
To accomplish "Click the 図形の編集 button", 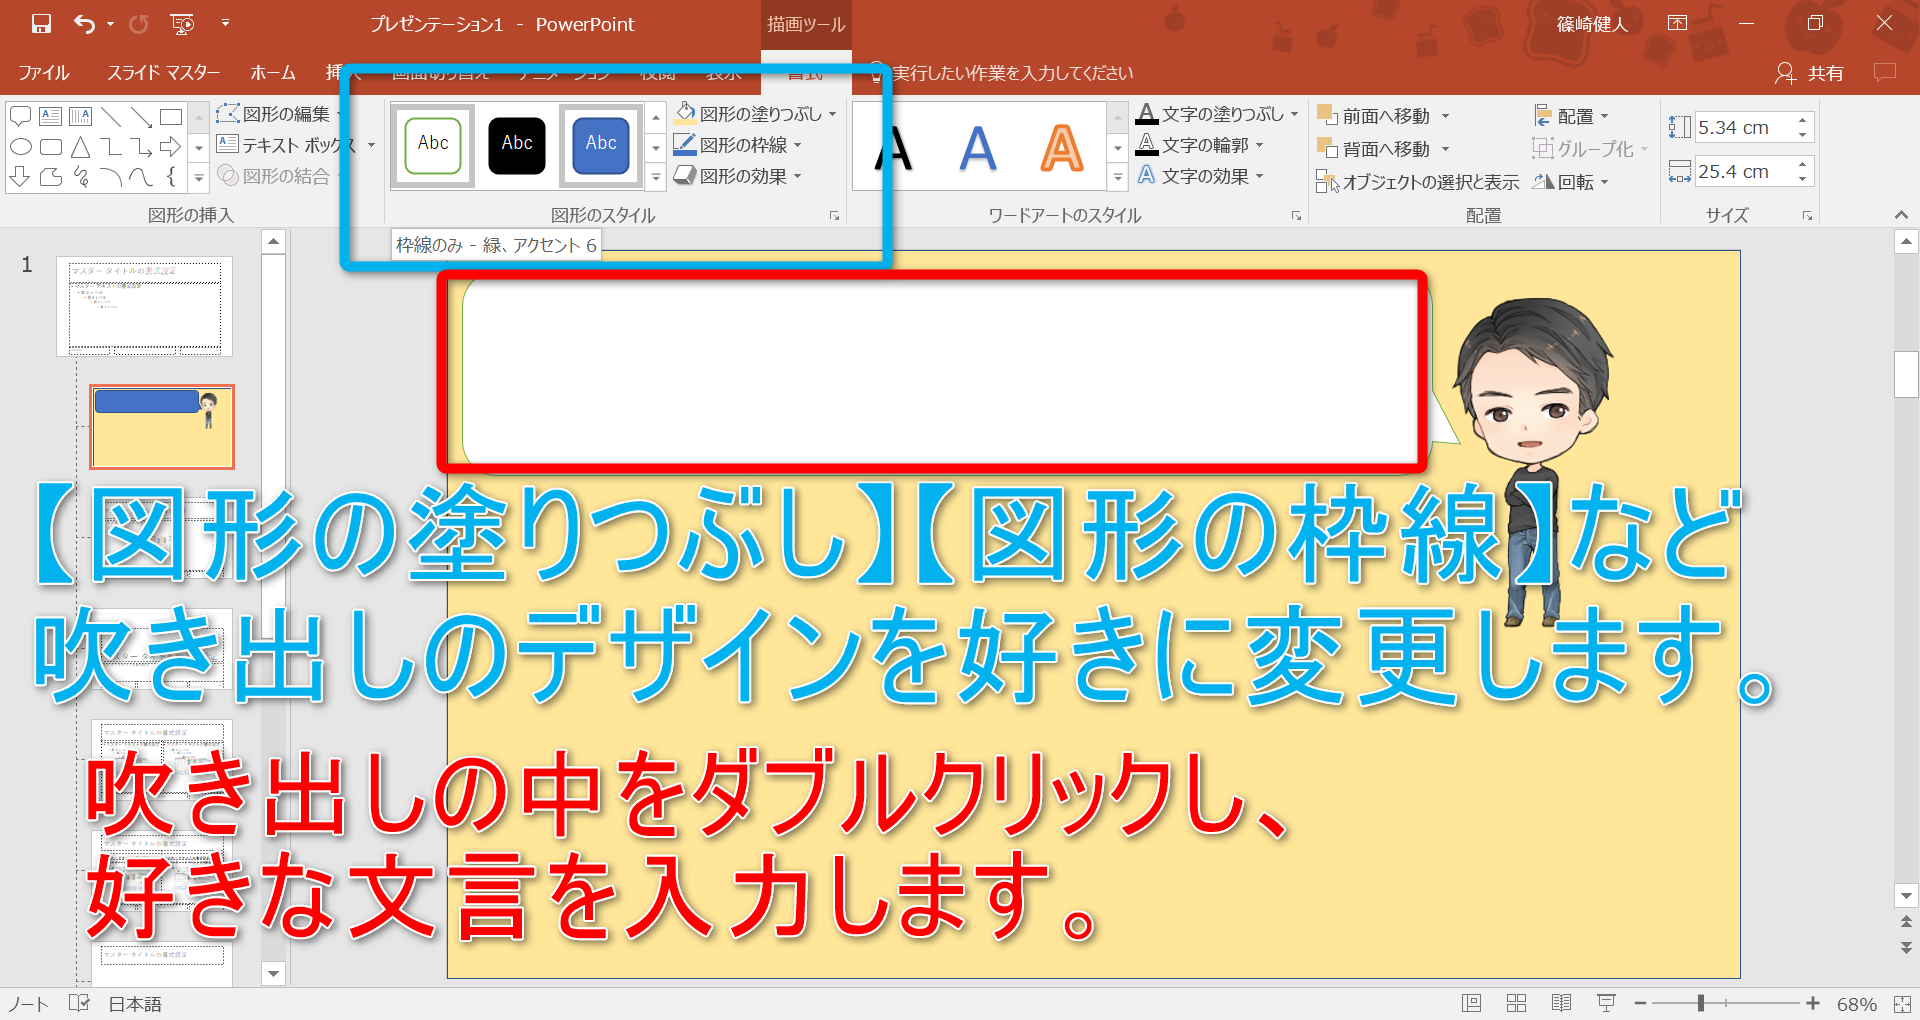I will click(273, 114).
